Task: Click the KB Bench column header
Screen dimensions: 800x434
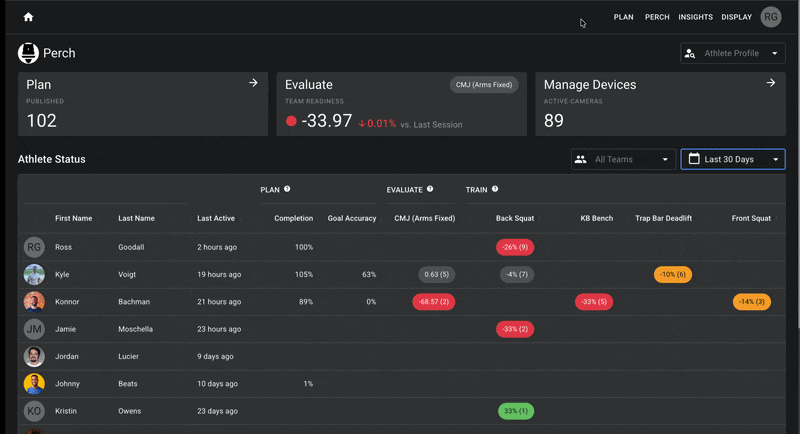Action: (596, 218)
